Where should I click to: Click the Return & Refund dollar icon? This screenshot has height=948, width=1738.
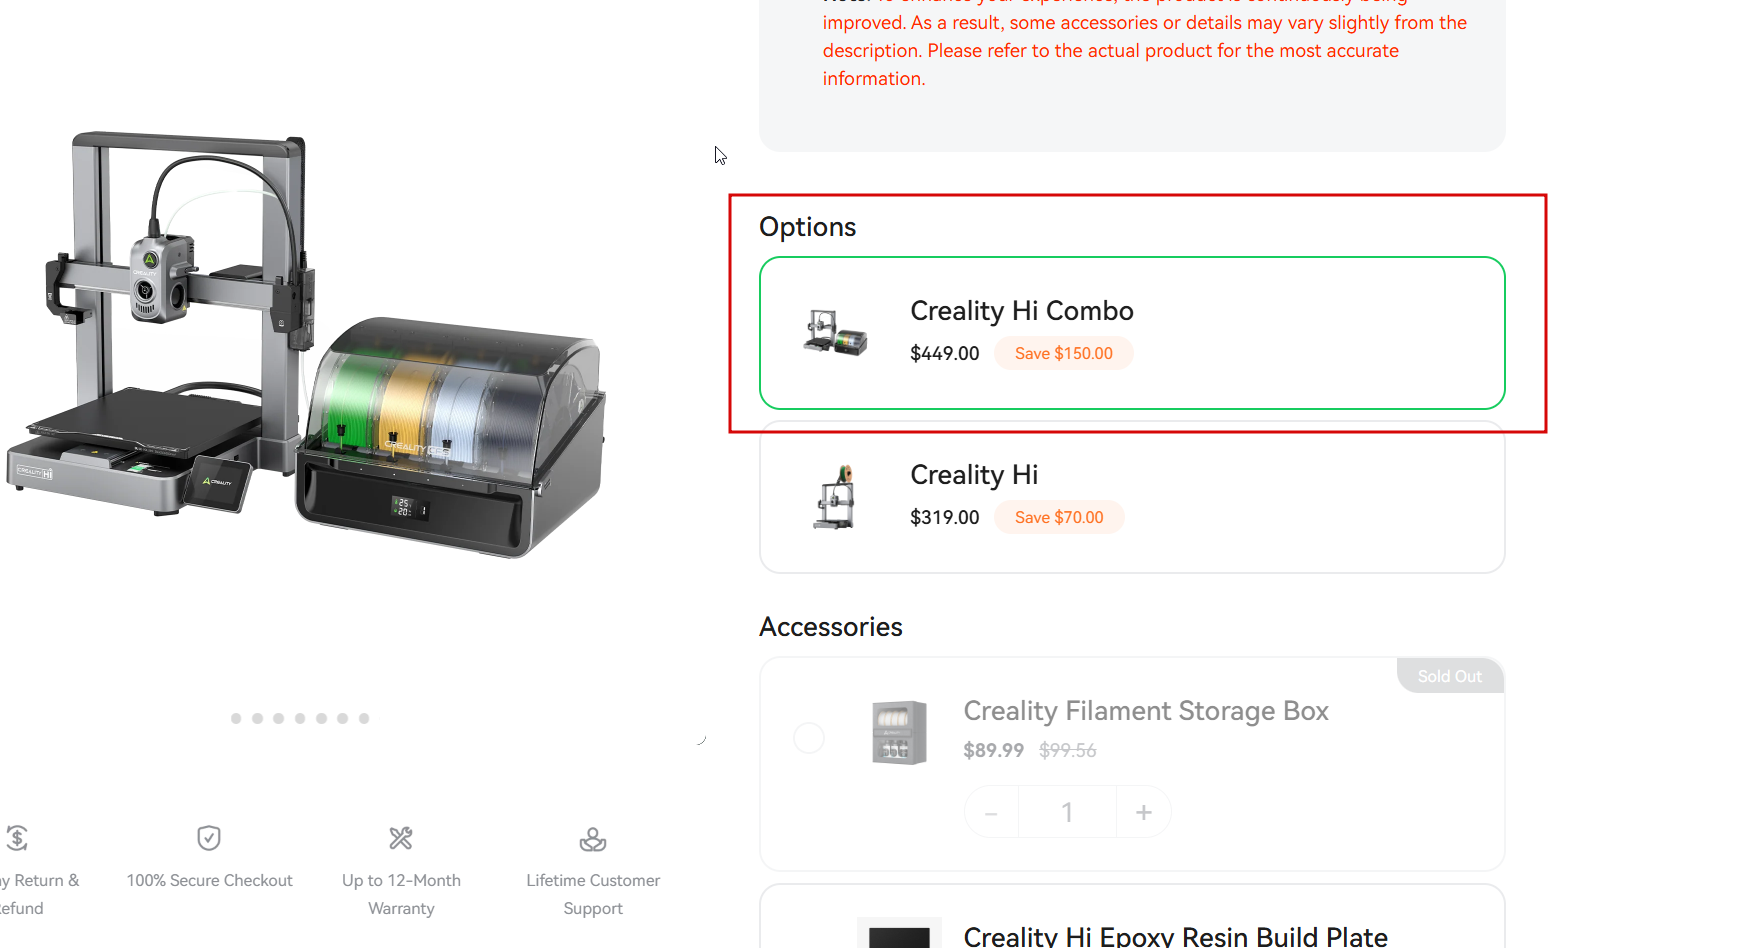click(x=17, y=838)
